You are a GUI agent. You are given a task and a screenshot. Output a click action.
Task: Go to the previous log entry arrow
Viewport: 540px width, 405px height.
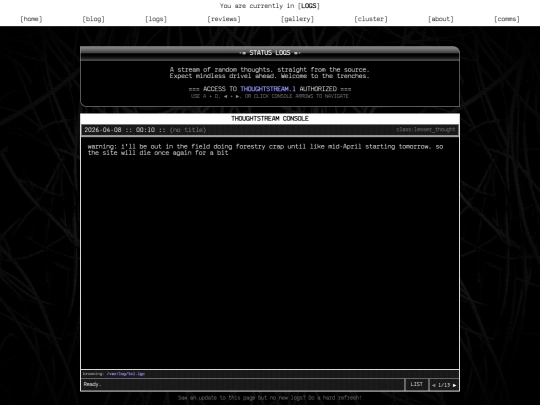434,385
